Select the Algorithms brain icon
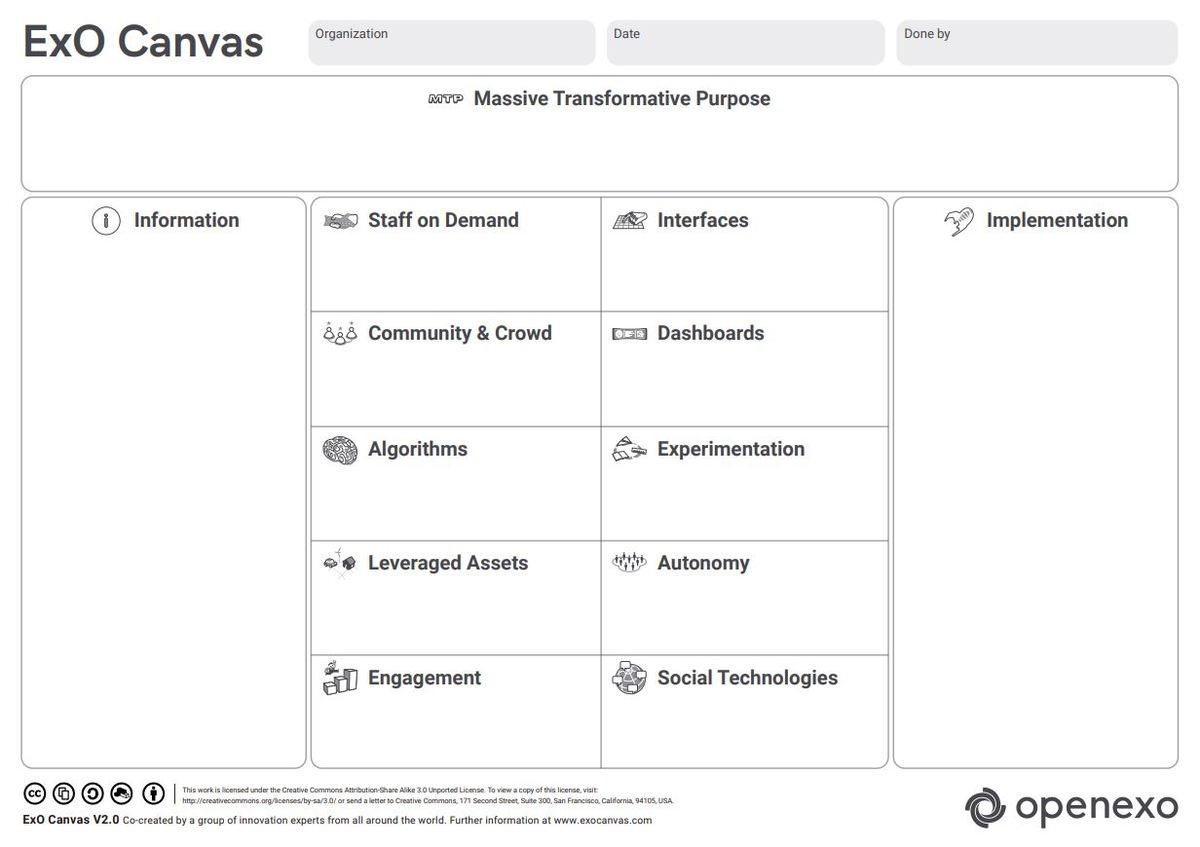Viewport: 1200px width, 847px height. 339,449
